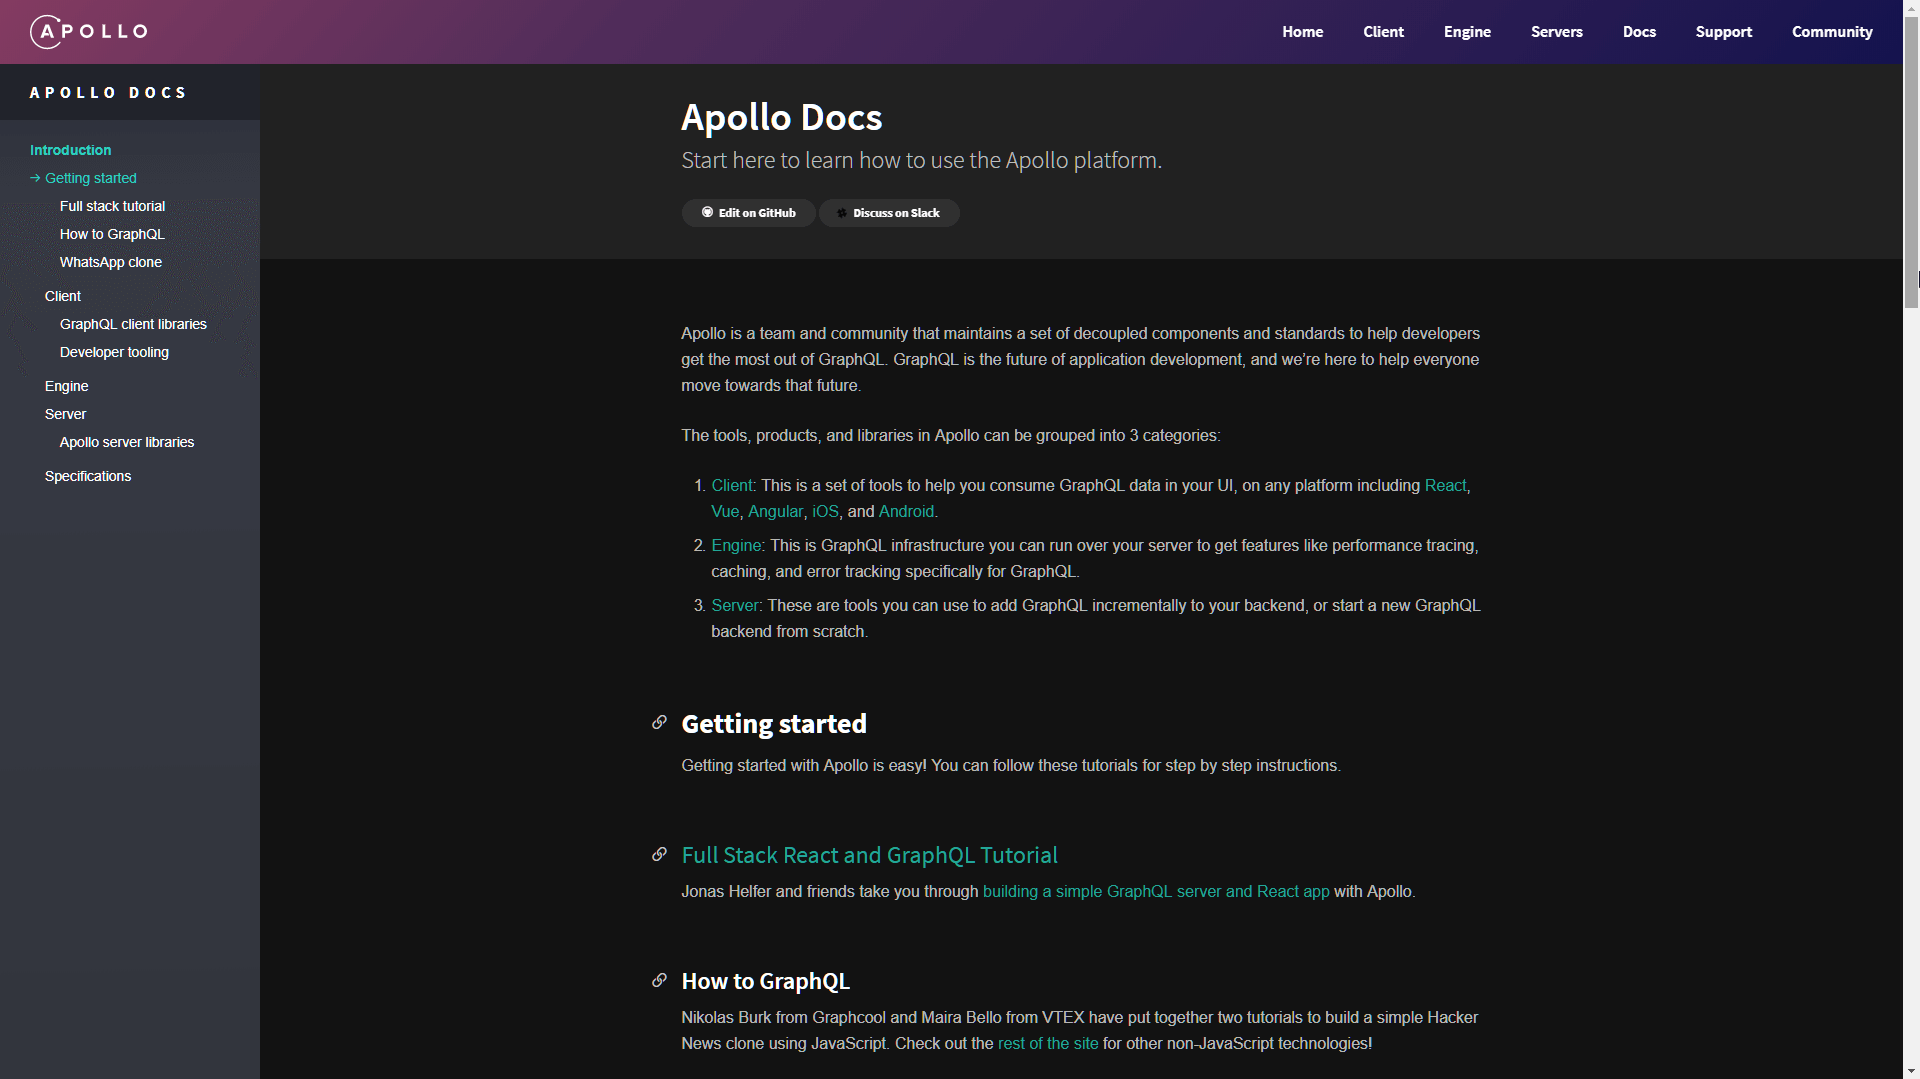Select Getting started in the sidebar
The height and width of the screenshot is (1079, 1920).
coord(90,178)
